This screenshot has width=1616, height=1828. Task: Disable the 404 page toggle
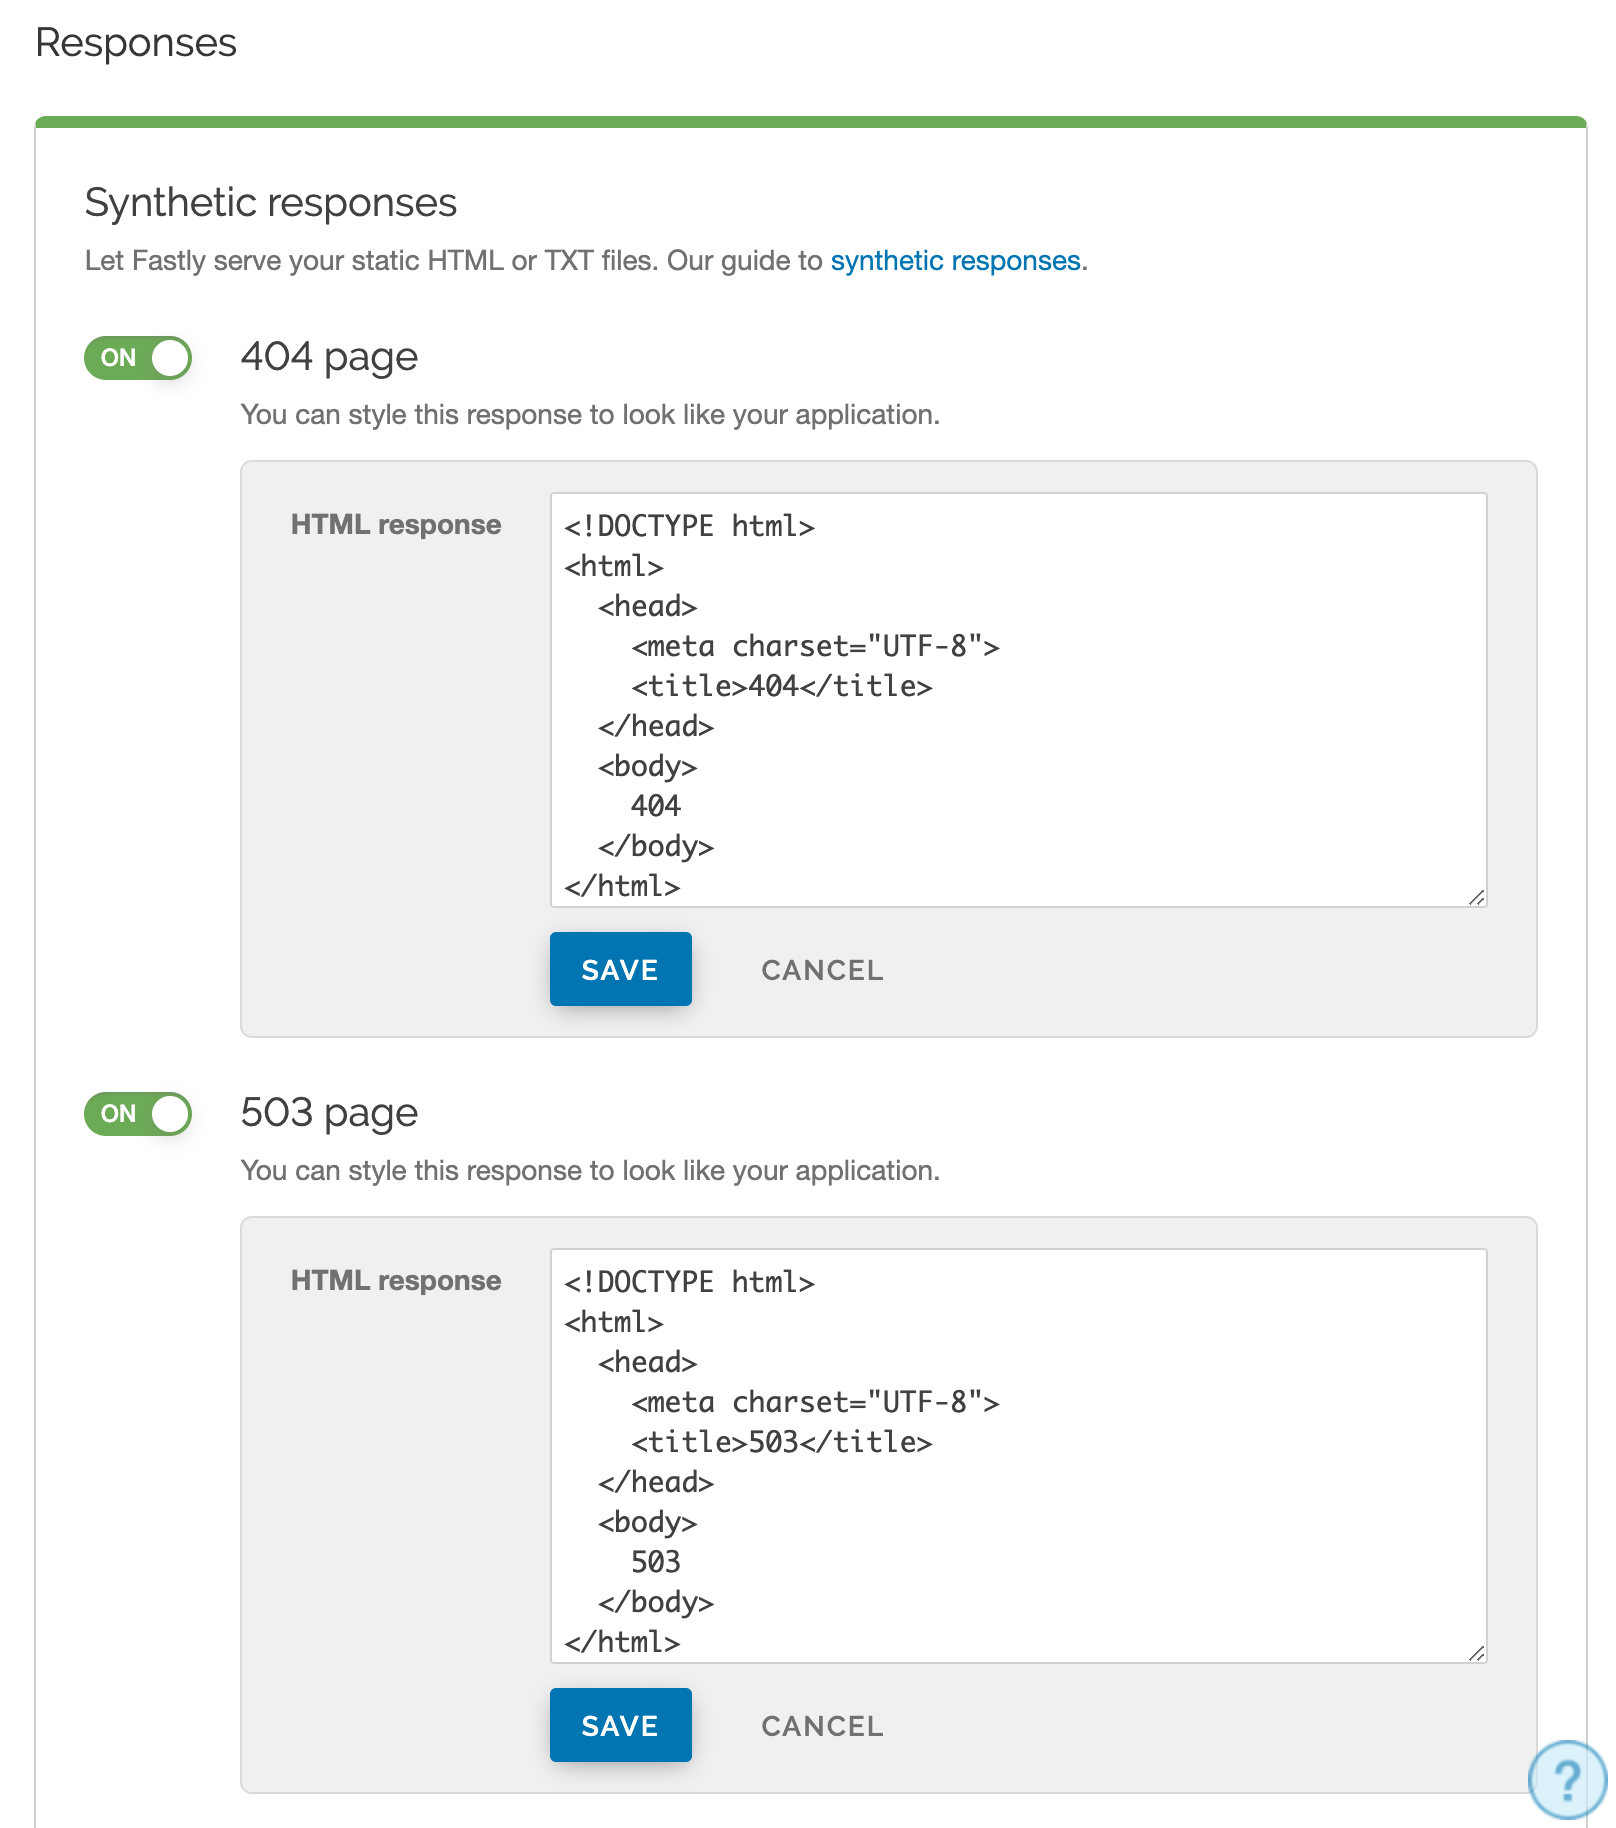(137, 357)
